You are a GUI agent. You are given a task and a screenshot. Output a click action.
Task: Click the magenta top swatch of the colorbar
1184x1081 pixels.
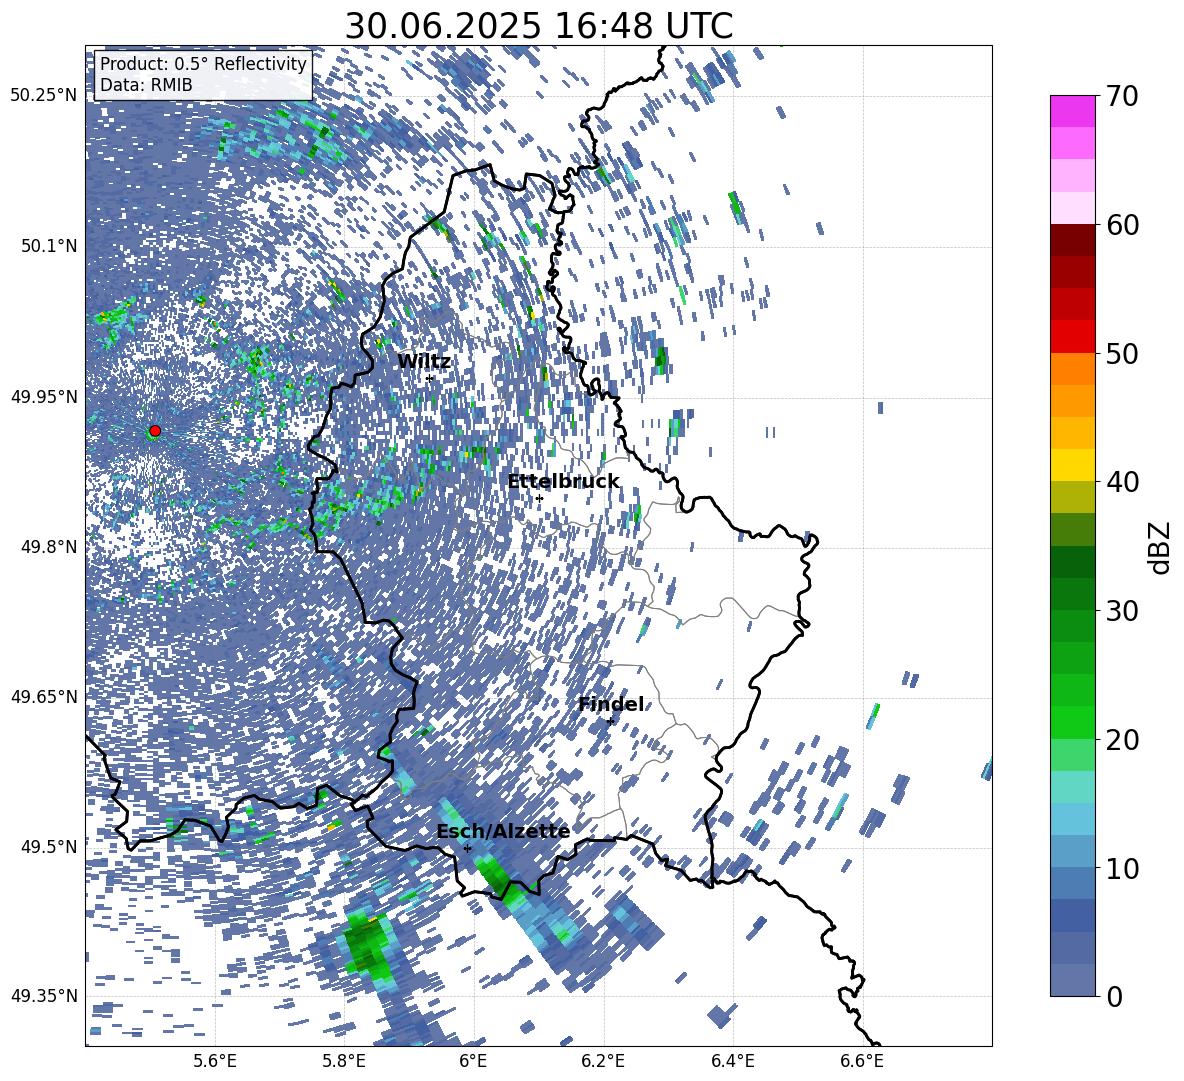(x=1072, y=112)
